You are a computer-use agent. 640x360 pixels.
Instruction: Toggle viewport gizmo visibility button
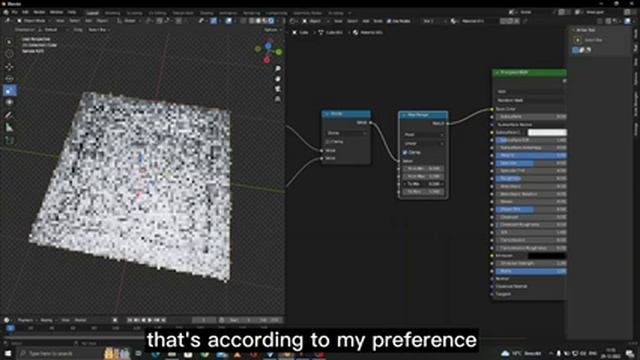pyautogui.click(x=213, y=21)
